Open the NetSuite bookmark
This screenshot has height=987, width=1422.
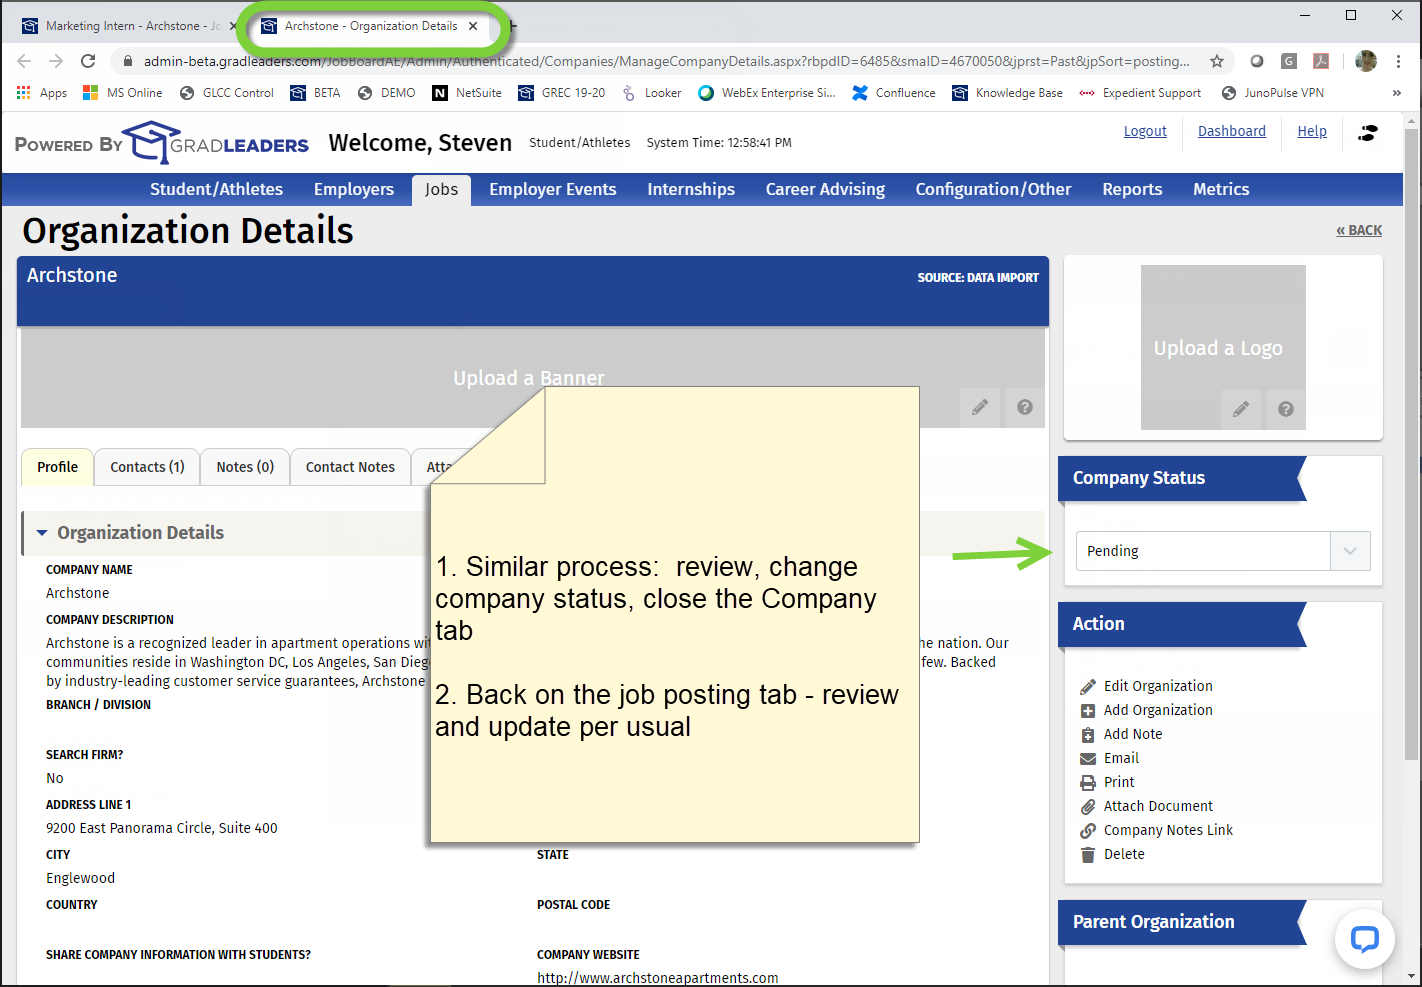467,93
